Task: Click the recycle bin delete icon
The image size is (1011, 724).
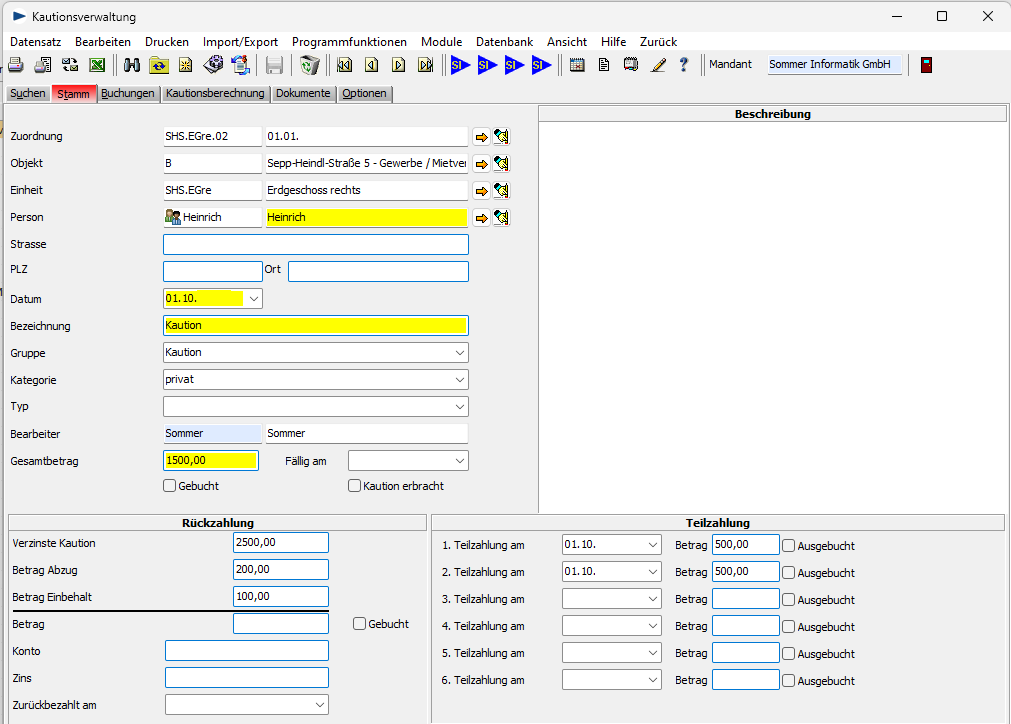Action: point(310,65)
